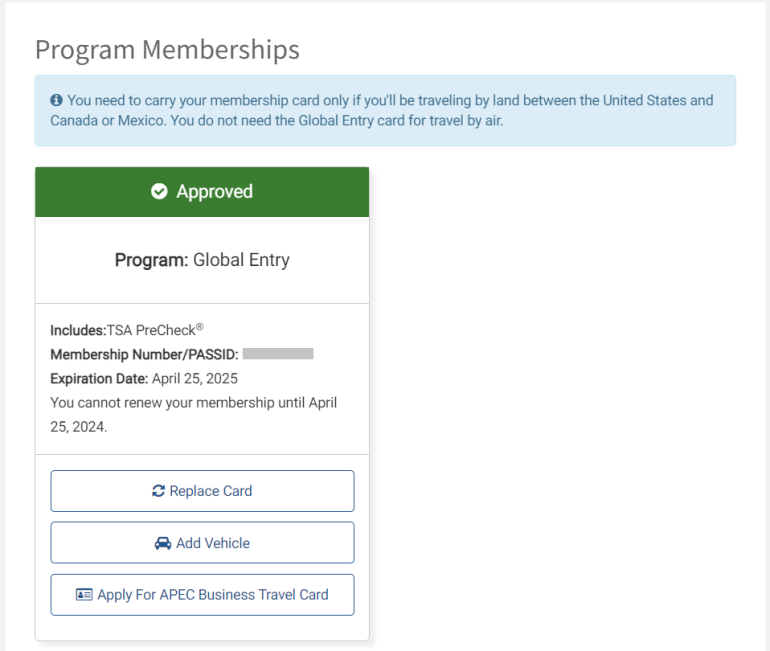
Task: Click the registered trademark symbol after PreCheck
Action: click(x=199, y=326)
